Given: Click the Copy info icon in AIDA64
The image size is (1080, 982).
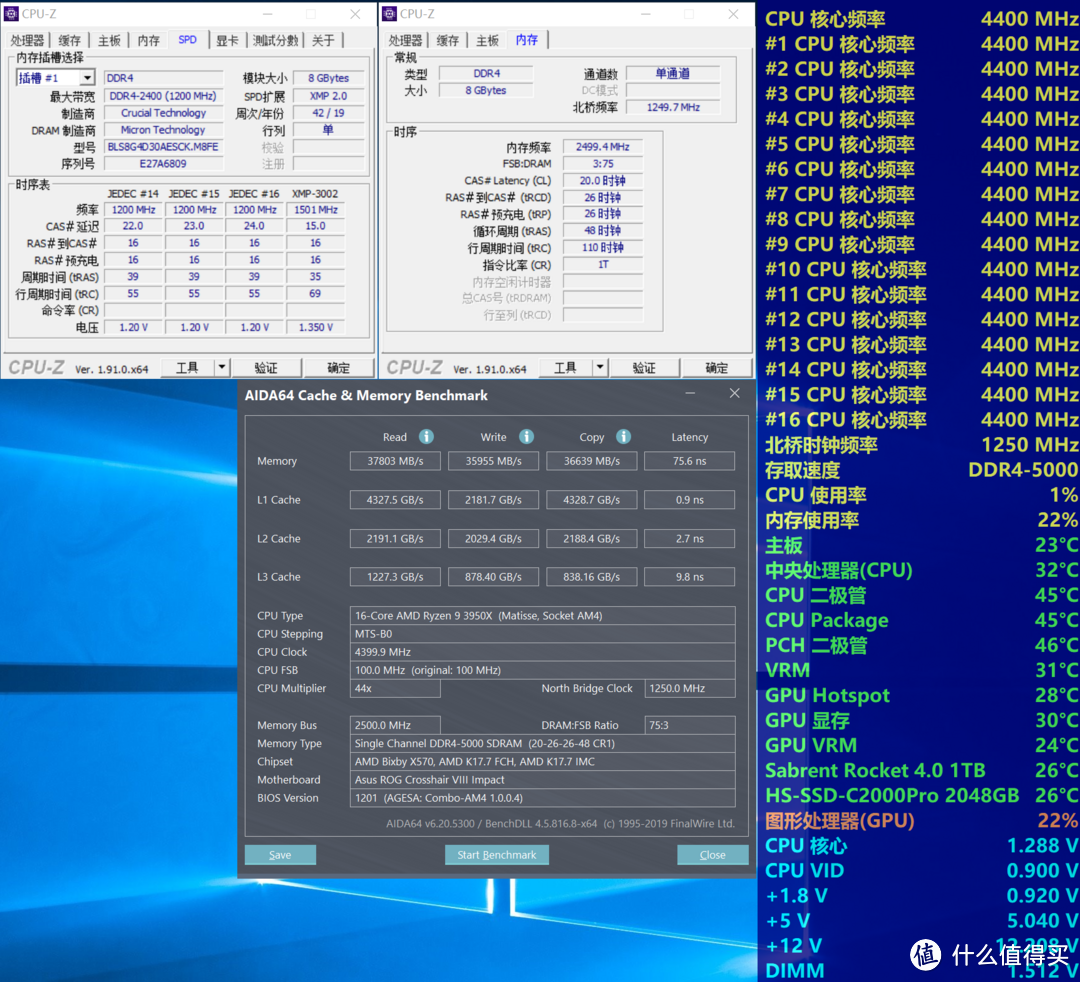Looking at the screenshot, I should click(x=623, y=437).
